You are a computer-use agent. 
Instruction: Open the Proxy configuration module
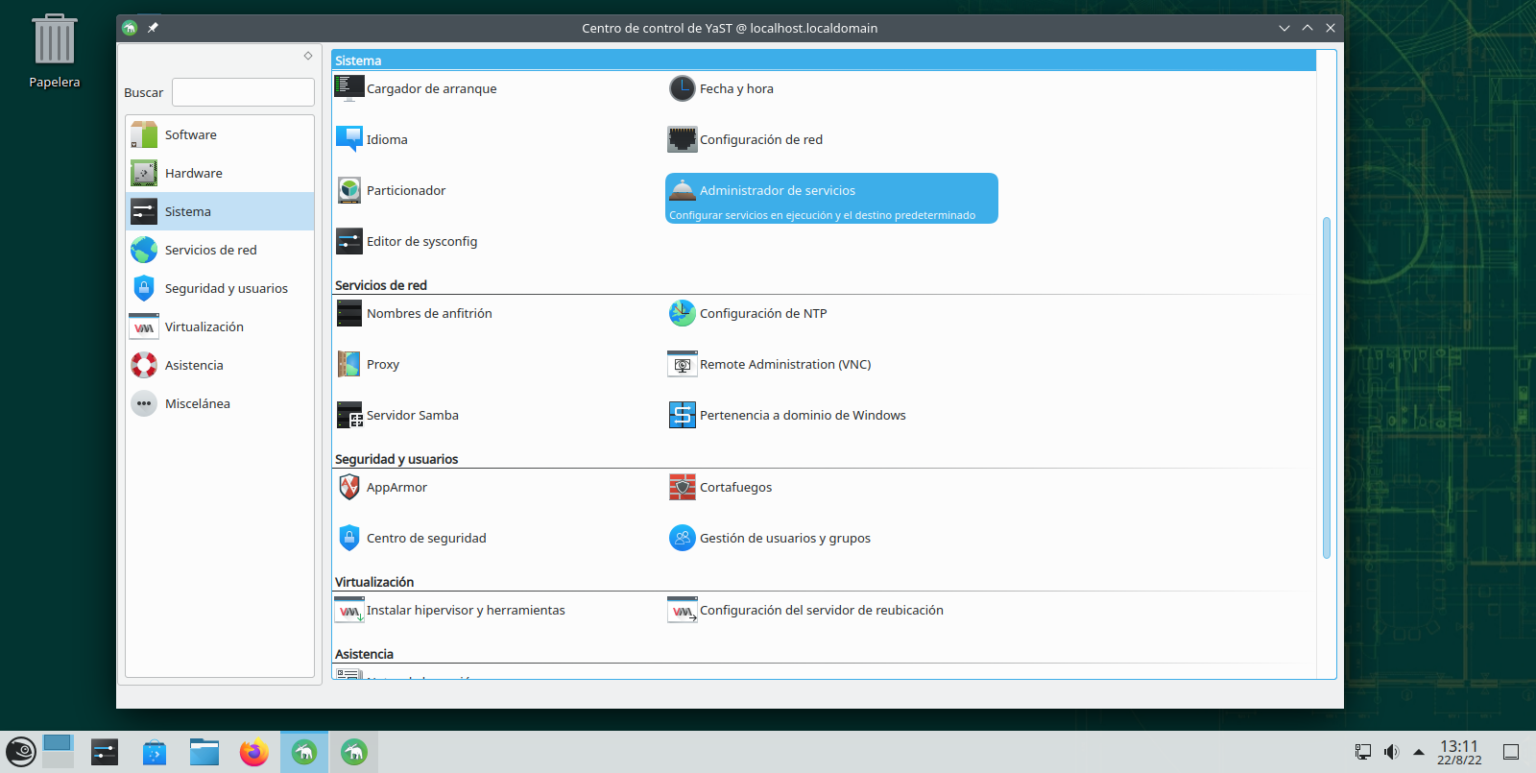384,364
